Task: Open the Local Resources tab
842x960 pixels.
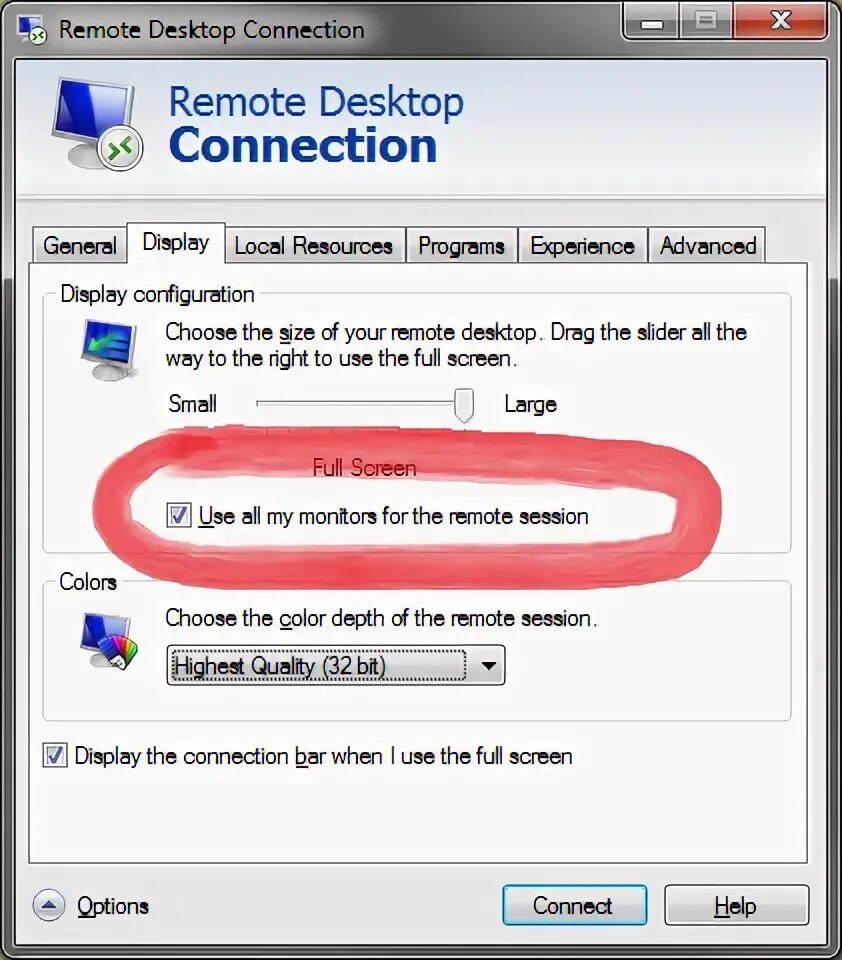Action: pyautogui.click(x=314, y=246)
